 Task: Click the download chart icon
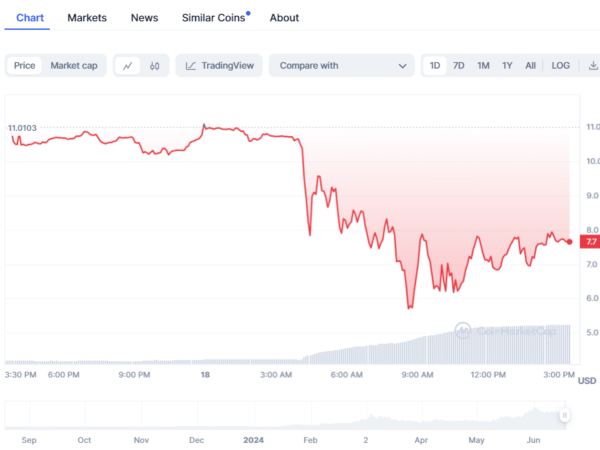[591, 66]
